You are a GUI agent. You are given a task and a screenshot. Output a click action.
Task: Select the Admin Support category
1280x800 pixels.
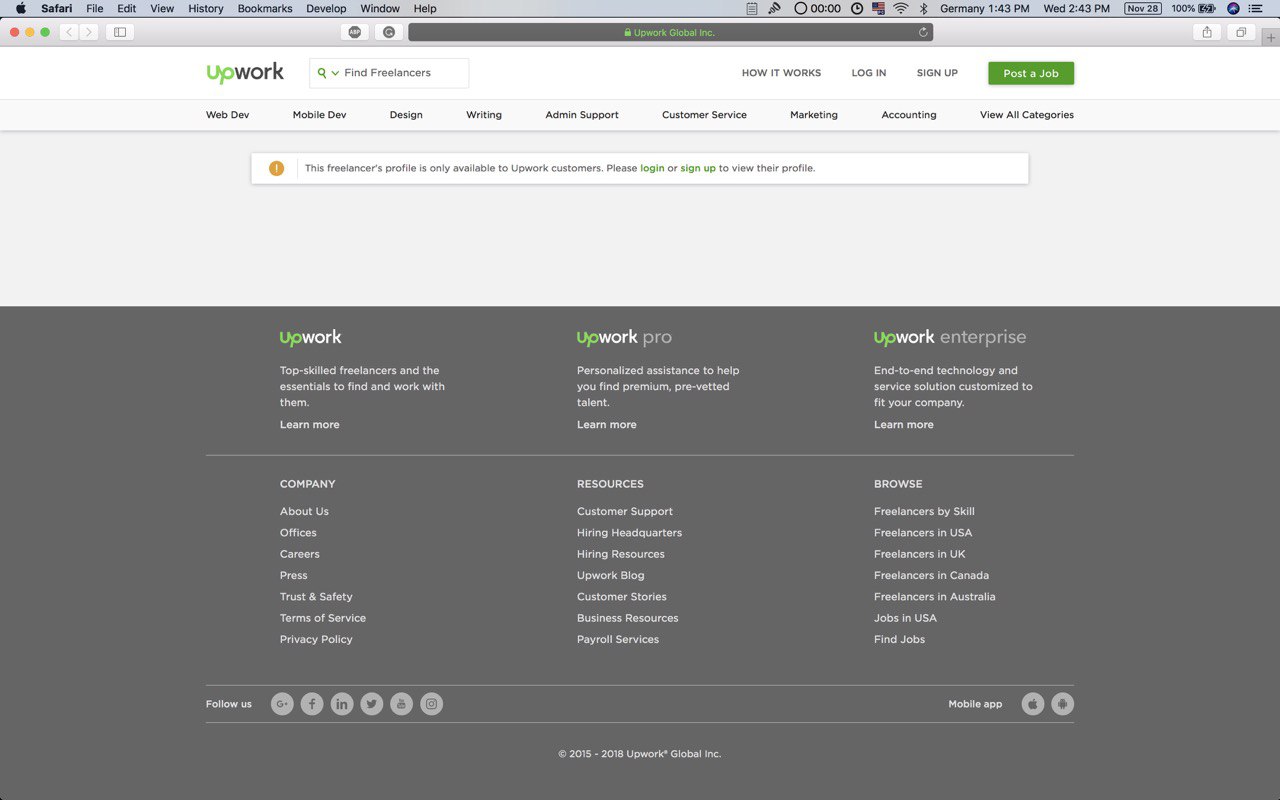pyautogui.click(x=582, y=115)
